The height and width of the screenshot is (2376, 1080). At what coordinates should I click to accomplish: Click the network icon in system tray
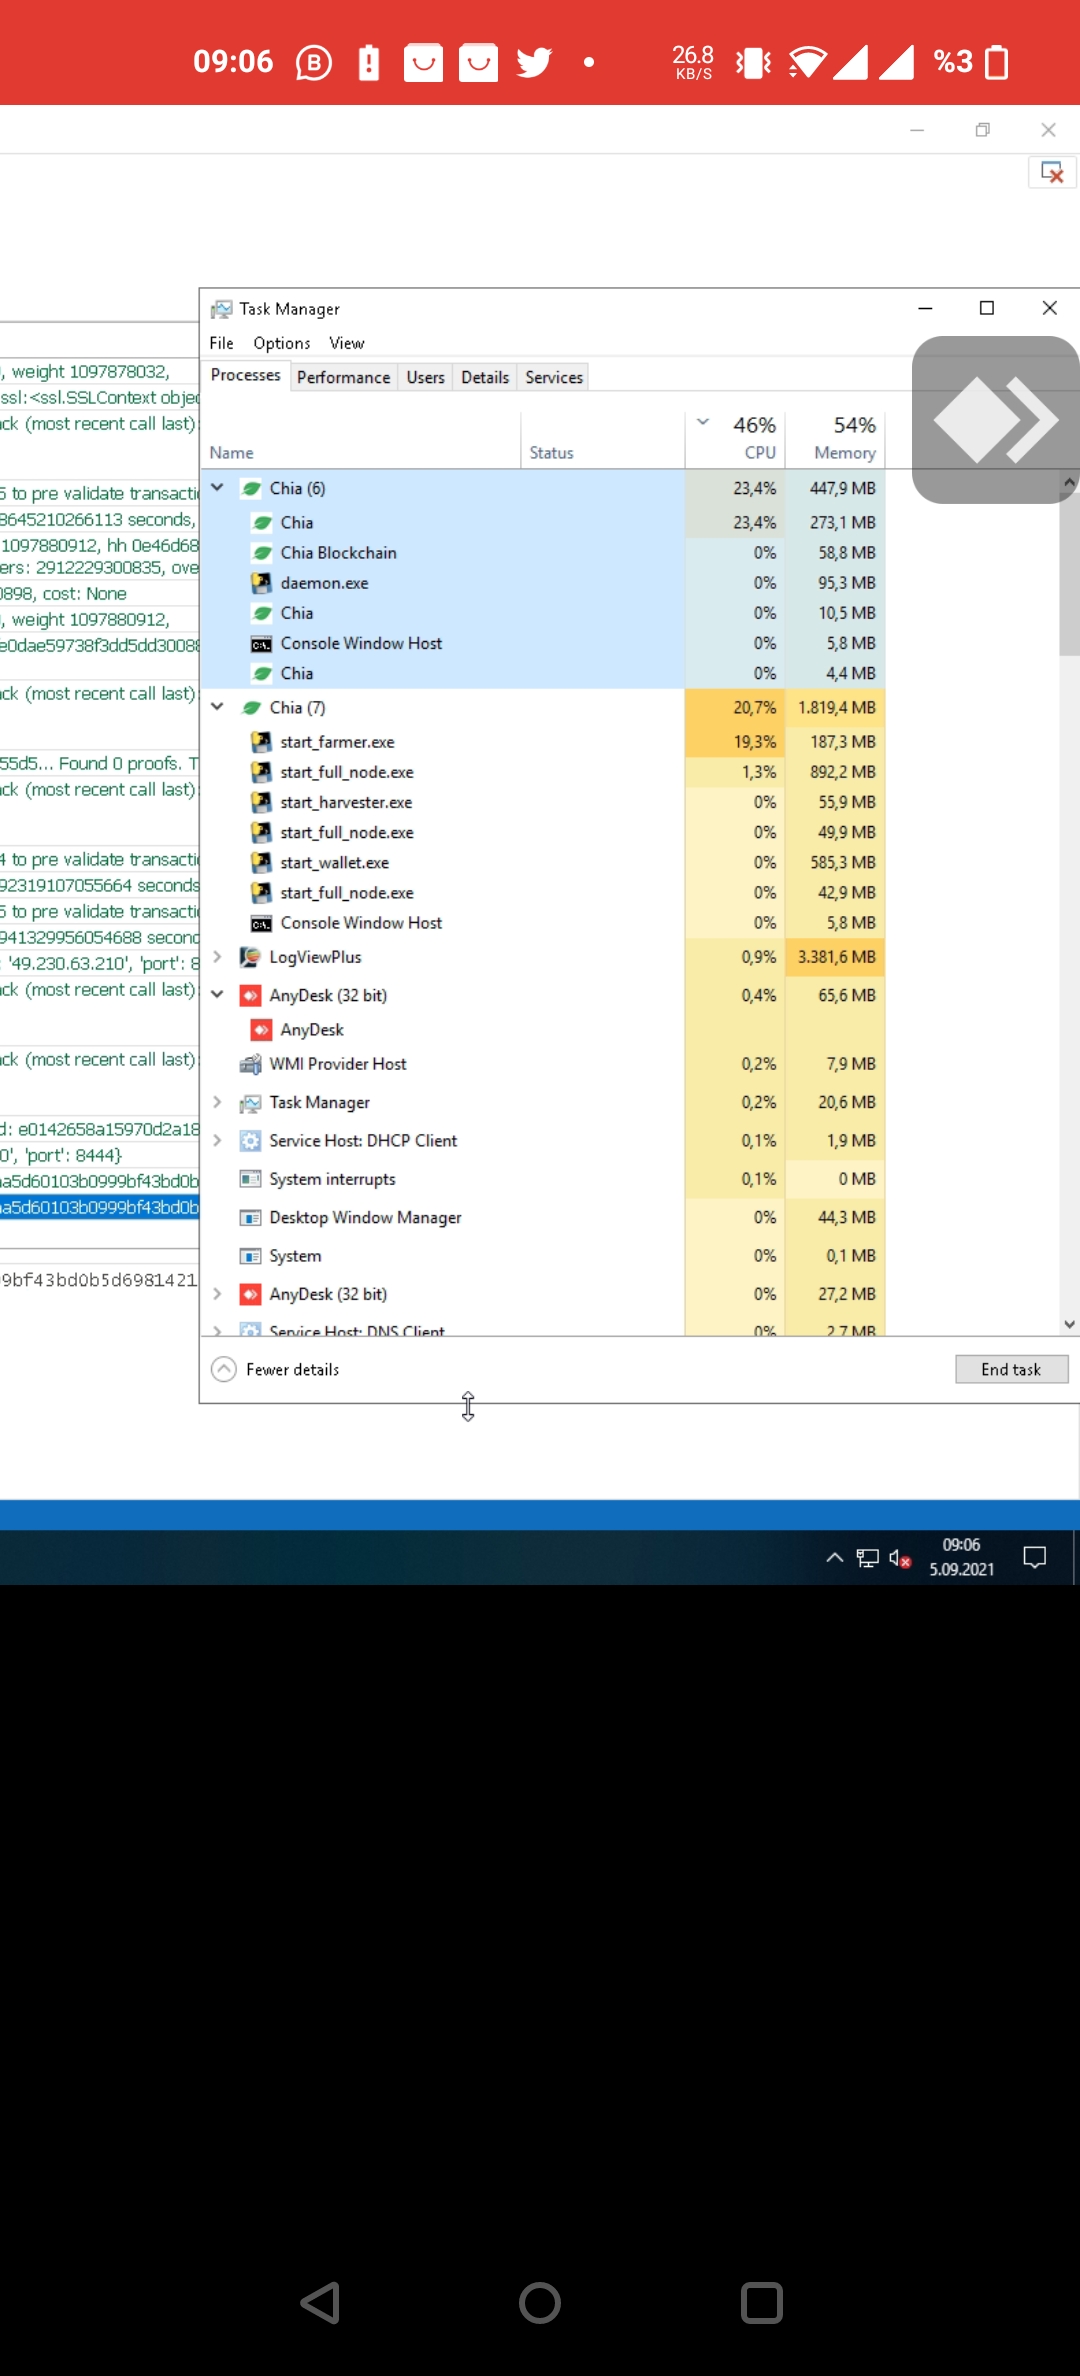point(868,1558)
